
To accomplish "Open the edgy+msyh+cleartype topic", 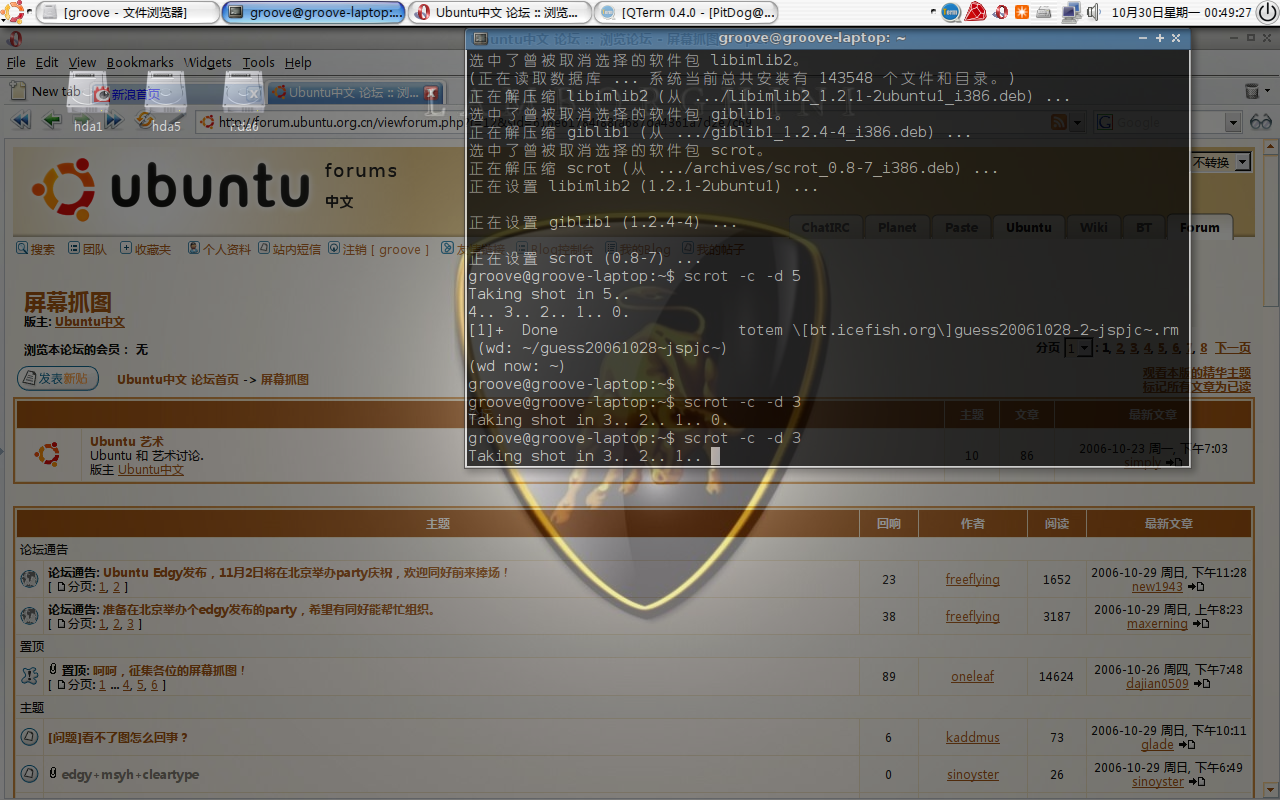I will 130,774.
